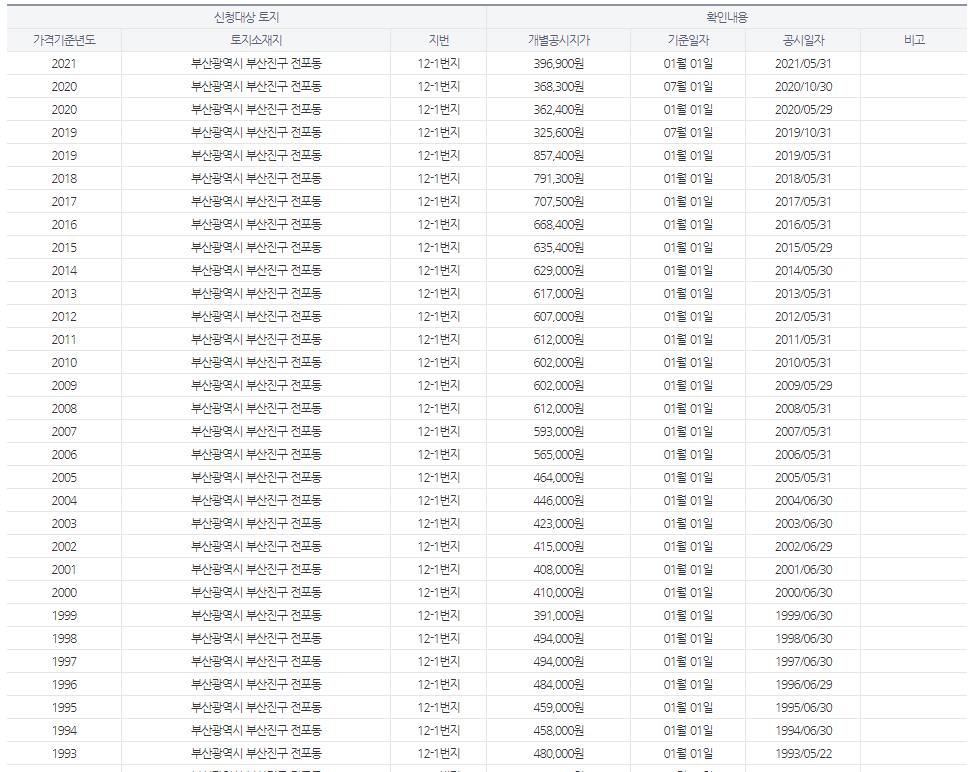Click 부산광역시 부산진구 전포동 in the 1993 row
Image resolution: width=970 pixels, height=772 pixels.
pyautogui.click(x=256, y=753)
